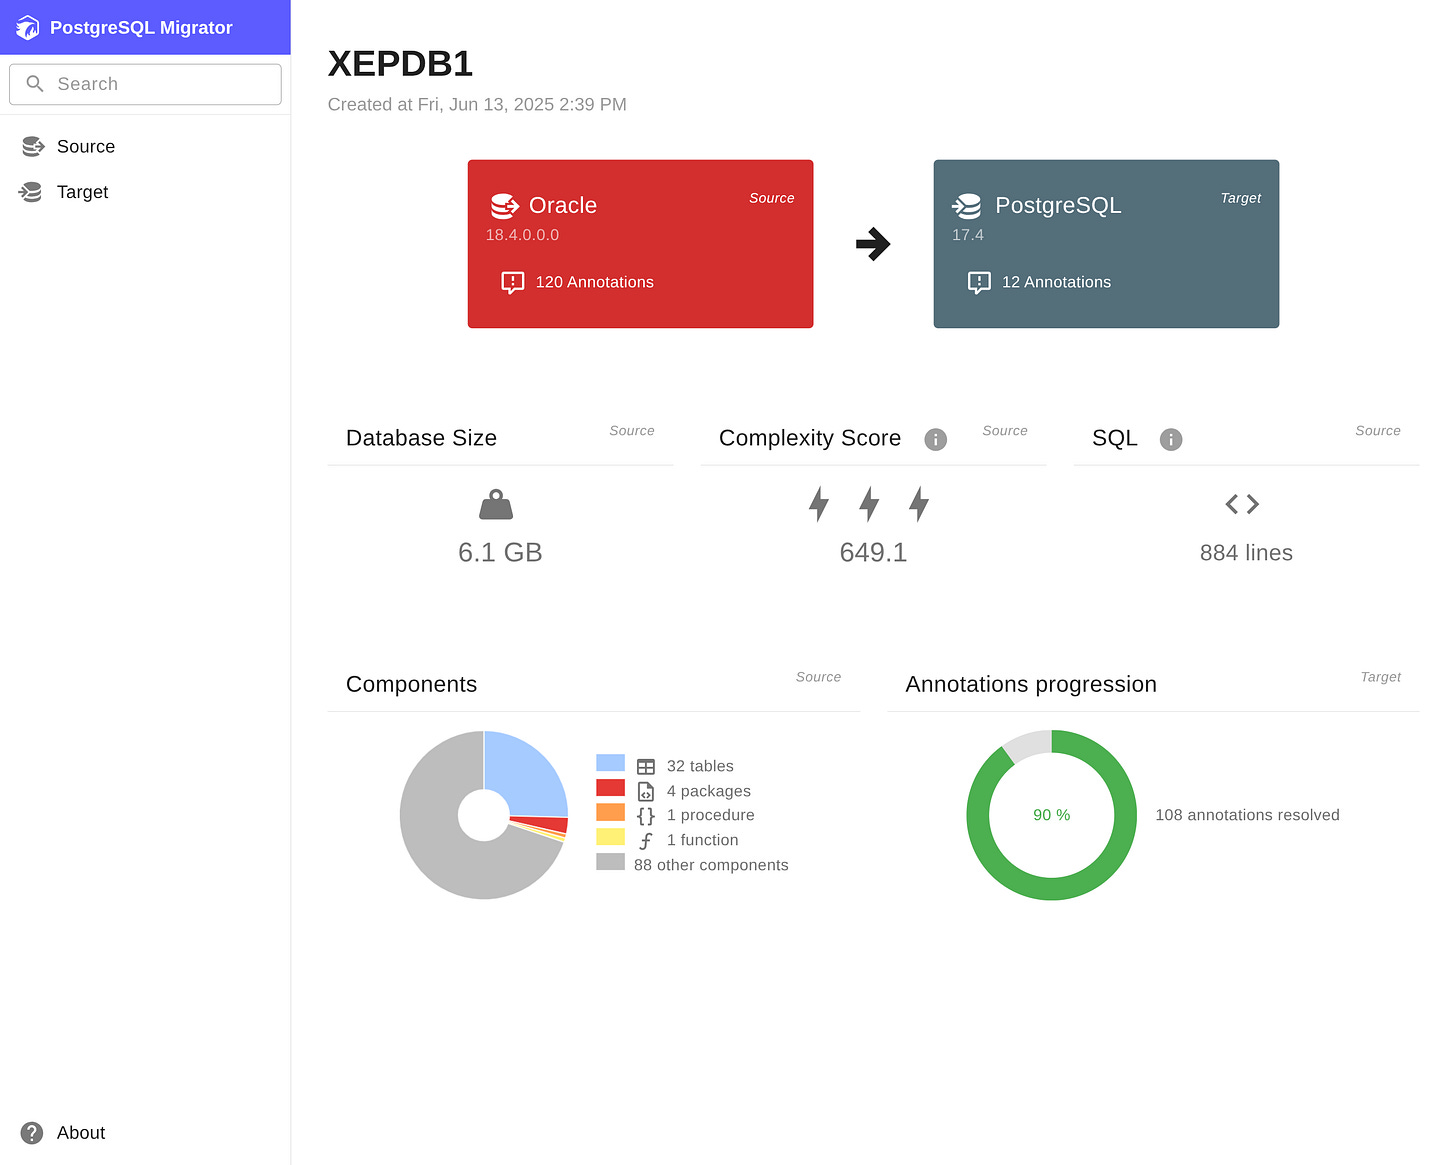Click the 12 Annotations link
Viewport: 1456px width, 1165px height.
(x=1056, y=283)
